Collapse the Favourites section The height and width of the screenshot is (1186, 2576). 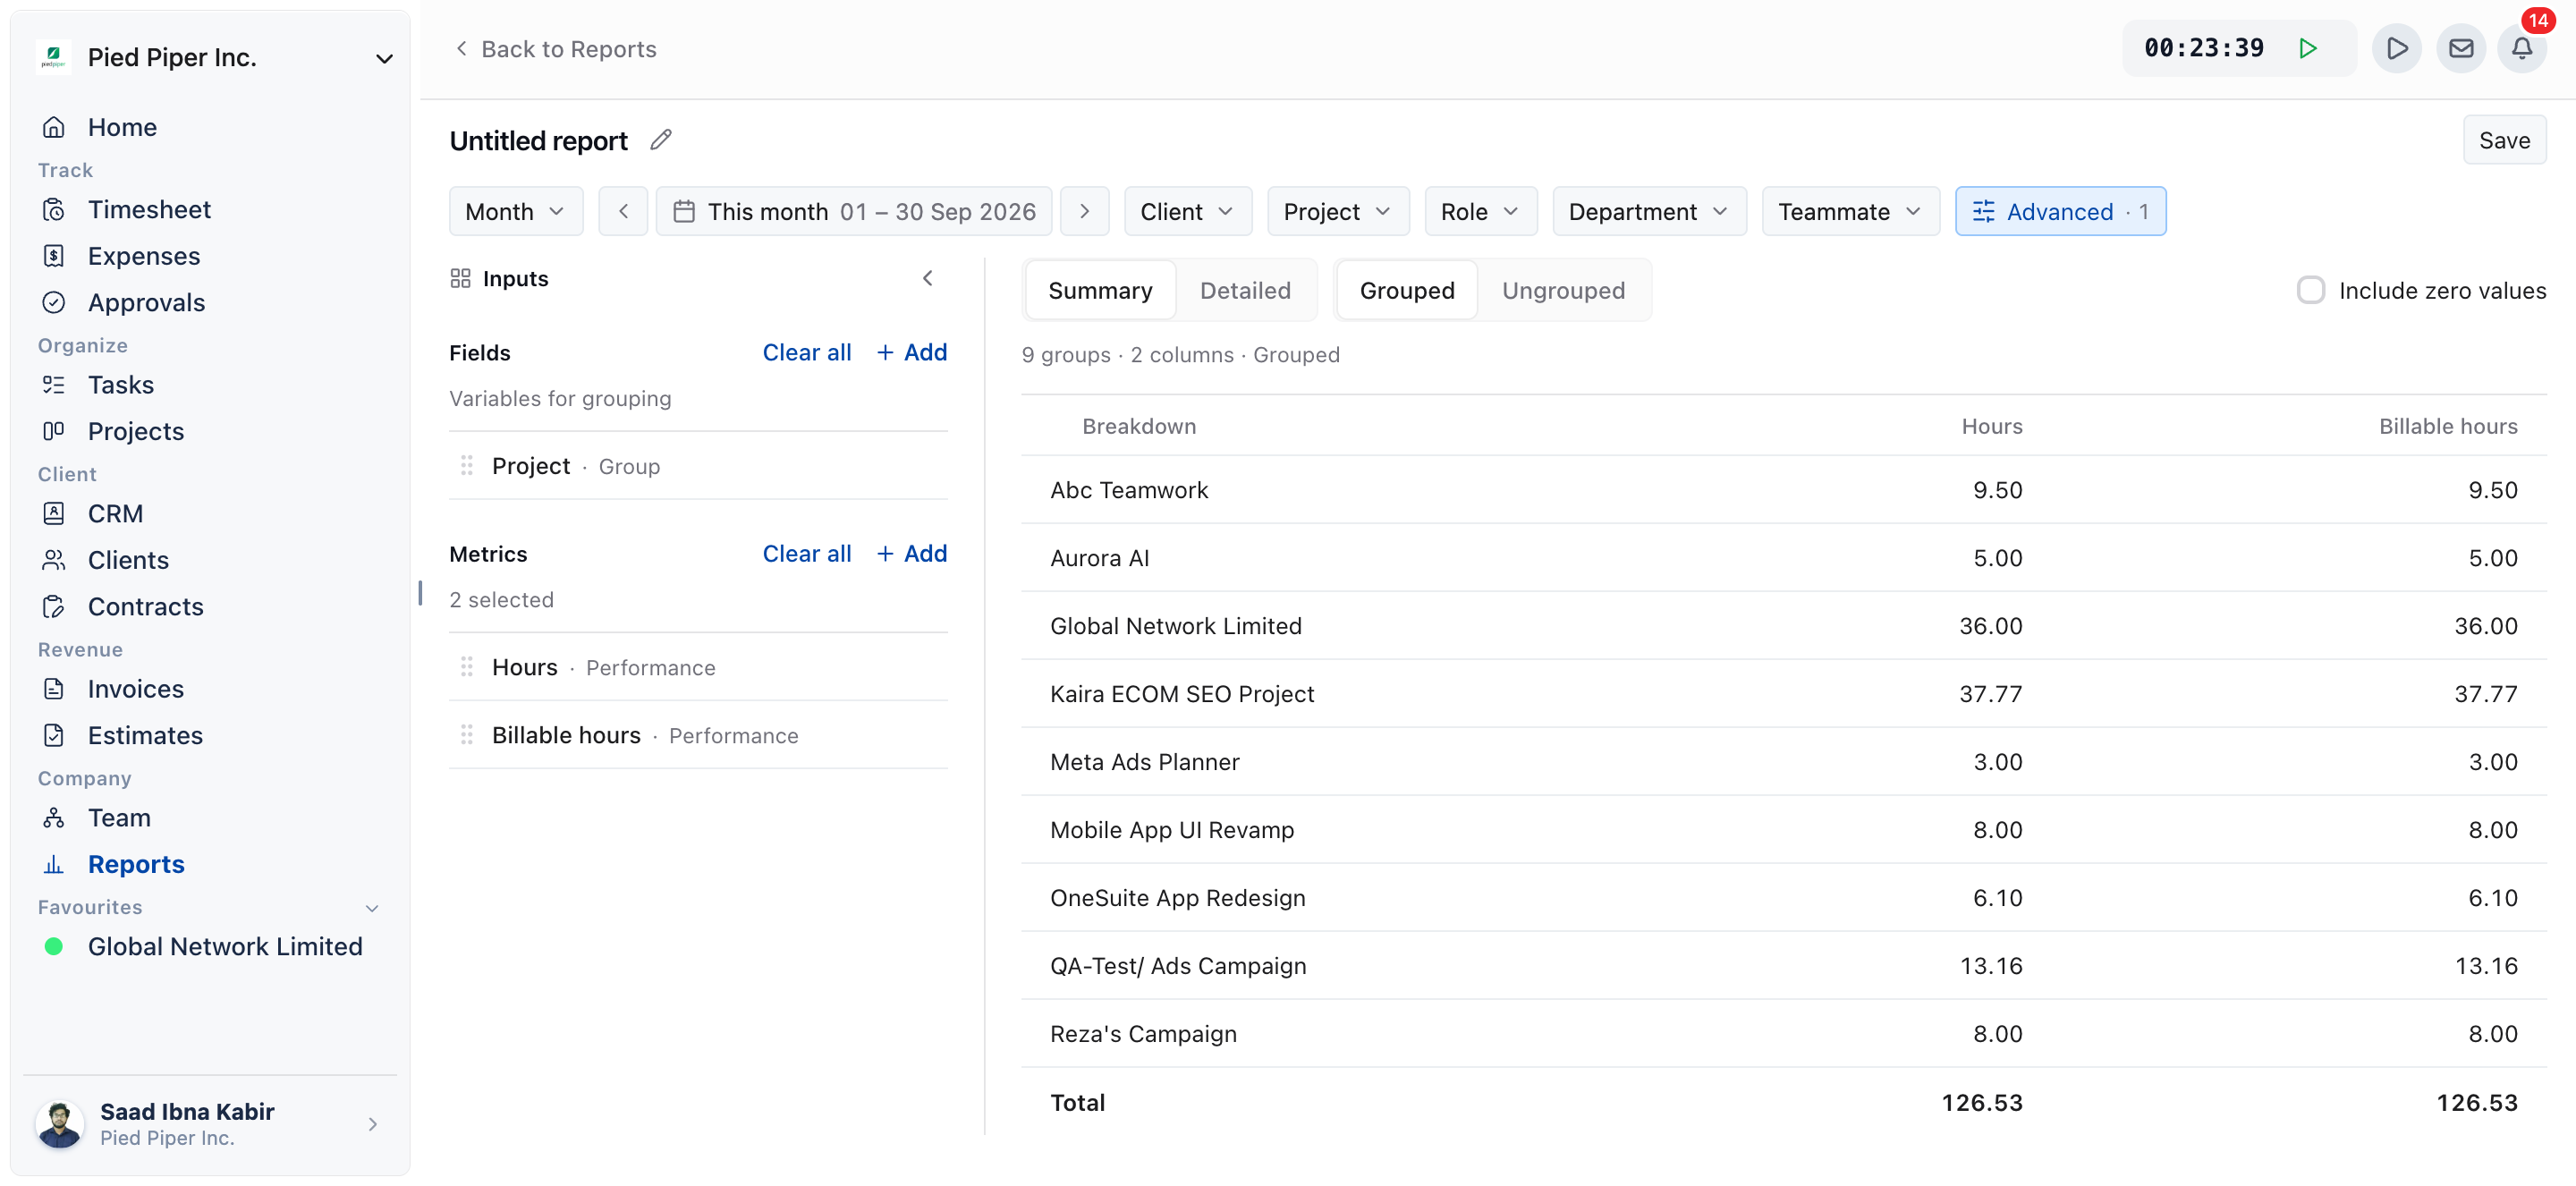click(372, 908)
